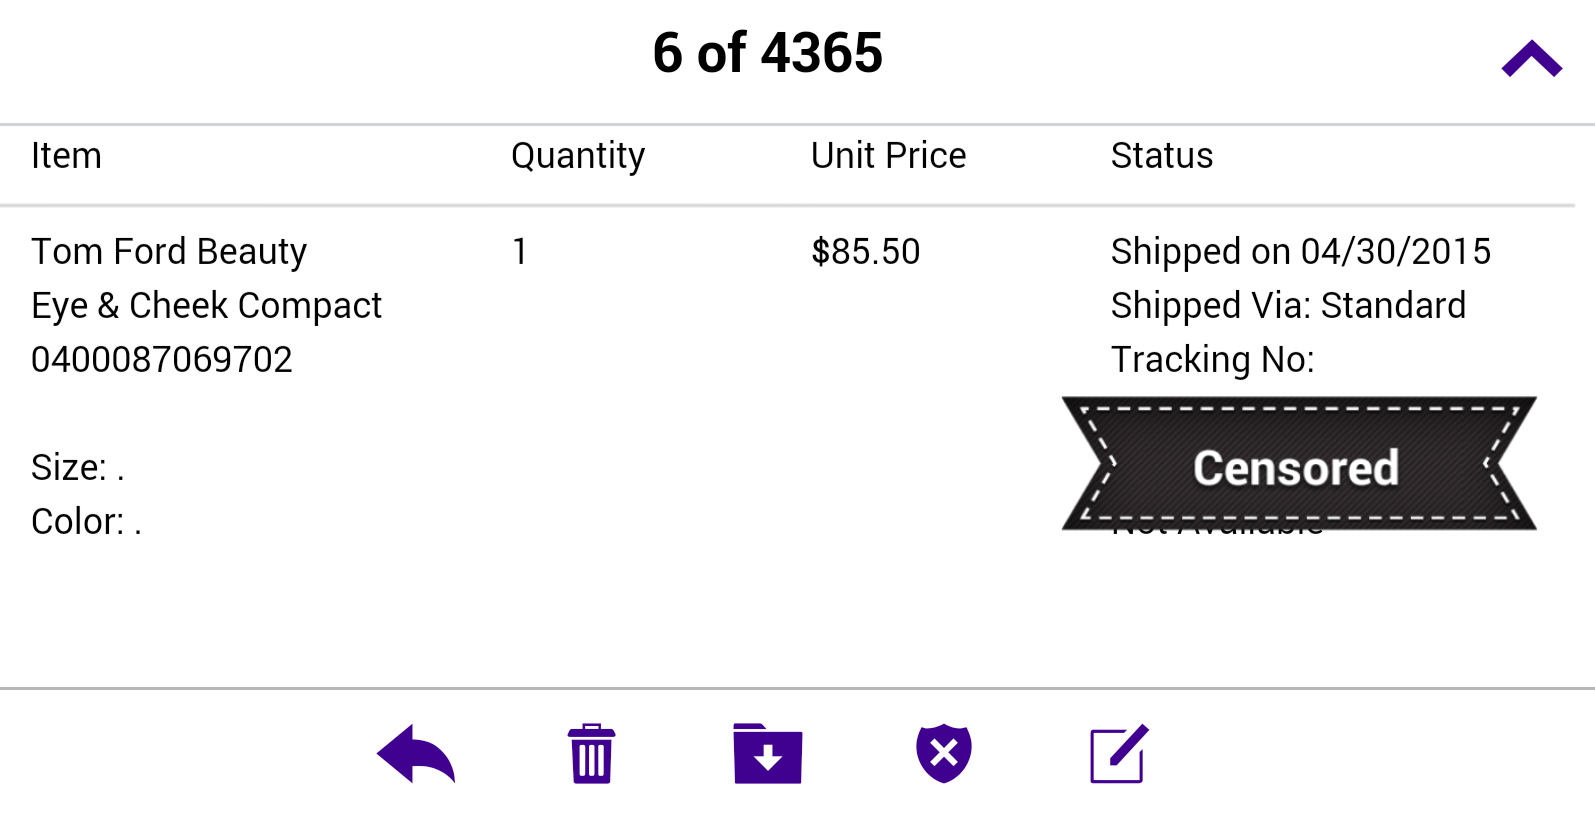Tap the Shipped on 04/30/2015 text
Viewport: 1595px width, 828px height.
pos(1301,252)
